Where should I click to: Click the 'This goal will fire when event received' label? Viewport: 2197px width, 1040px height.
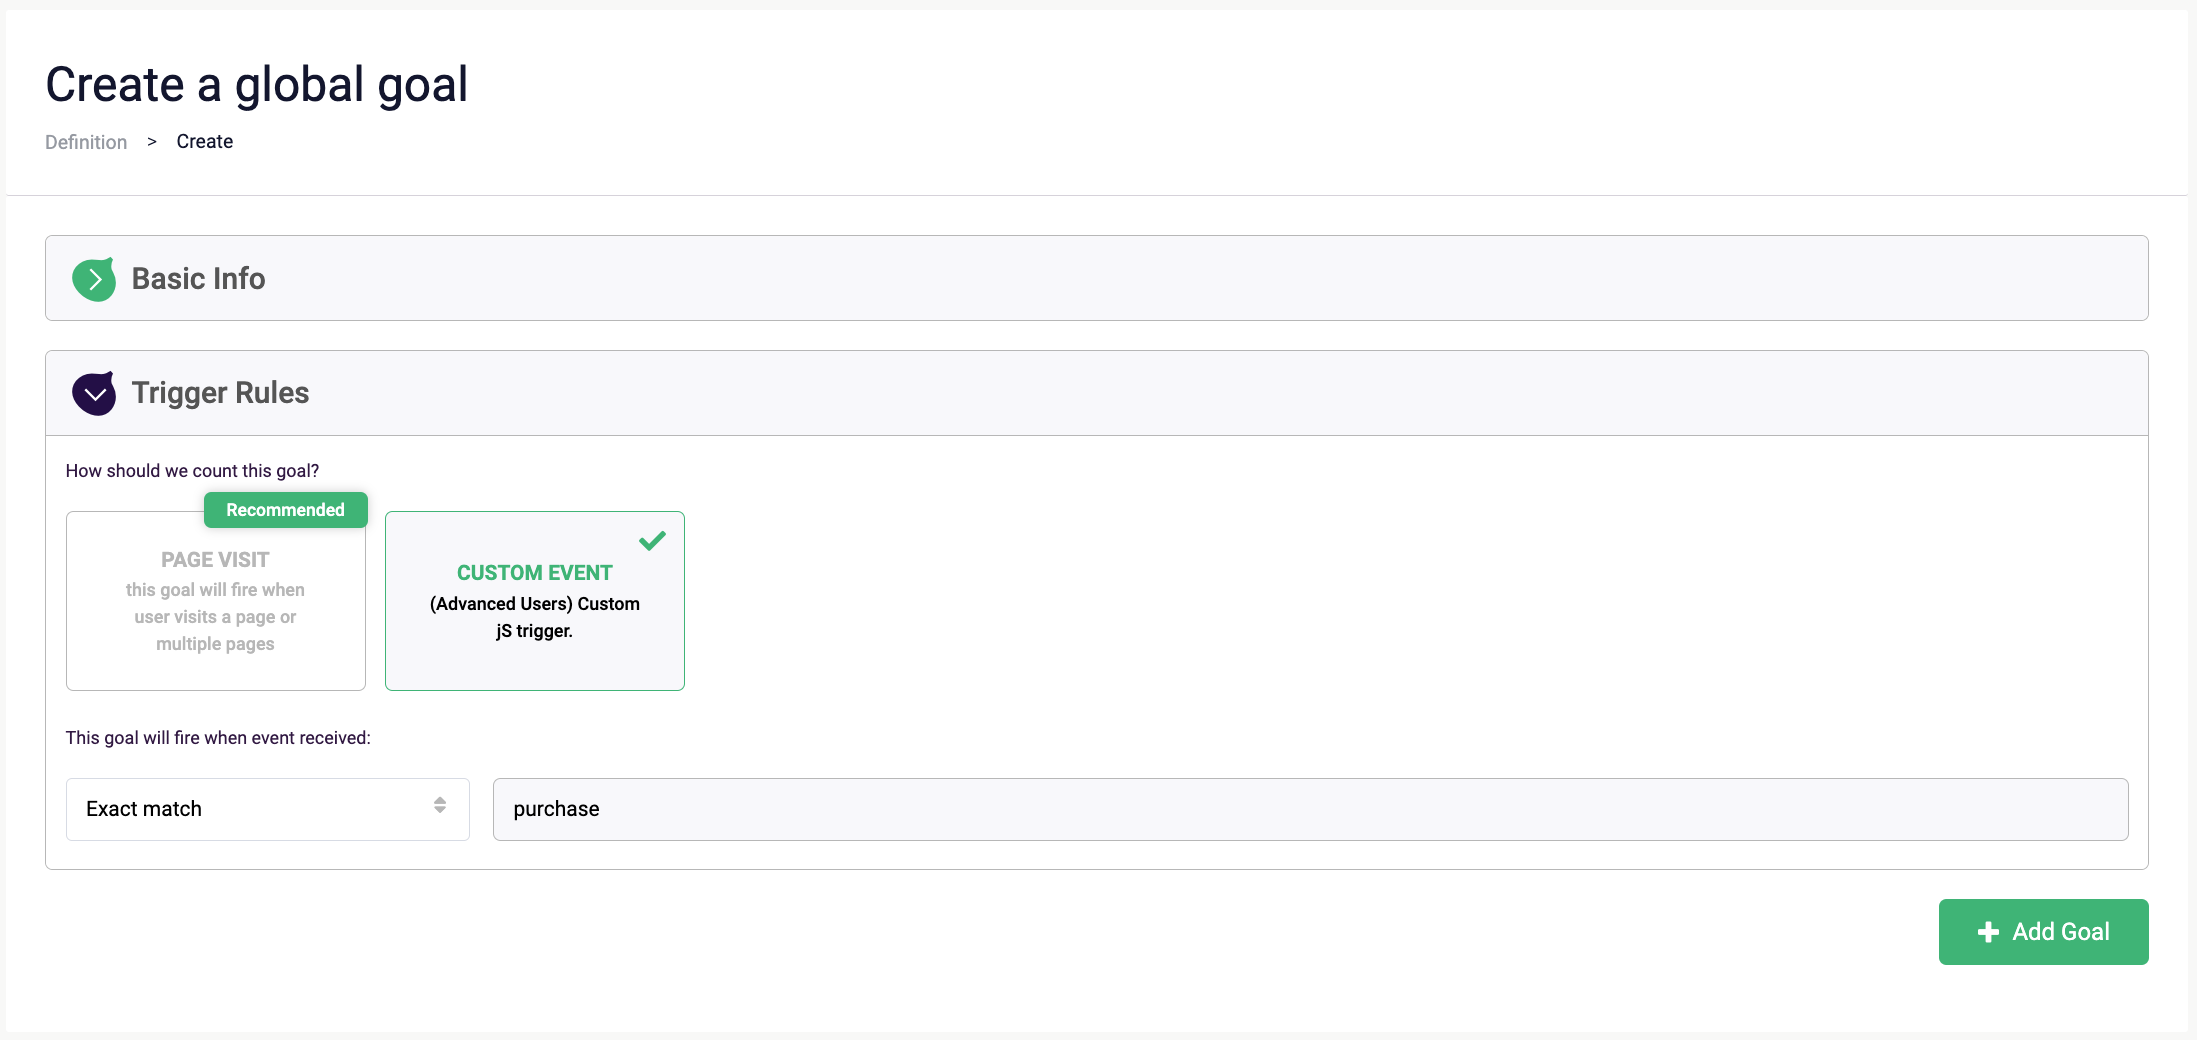pos(218,738)
